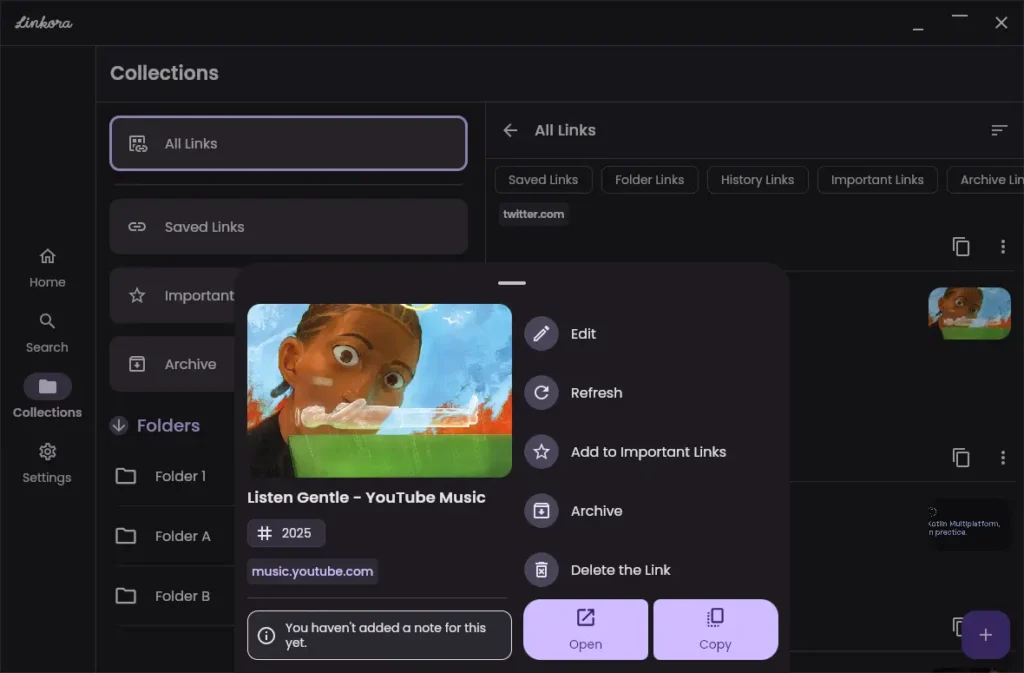
Task: Click the music.youtube.com link chip
Action: pyautogui.click(x=312, y=571)
